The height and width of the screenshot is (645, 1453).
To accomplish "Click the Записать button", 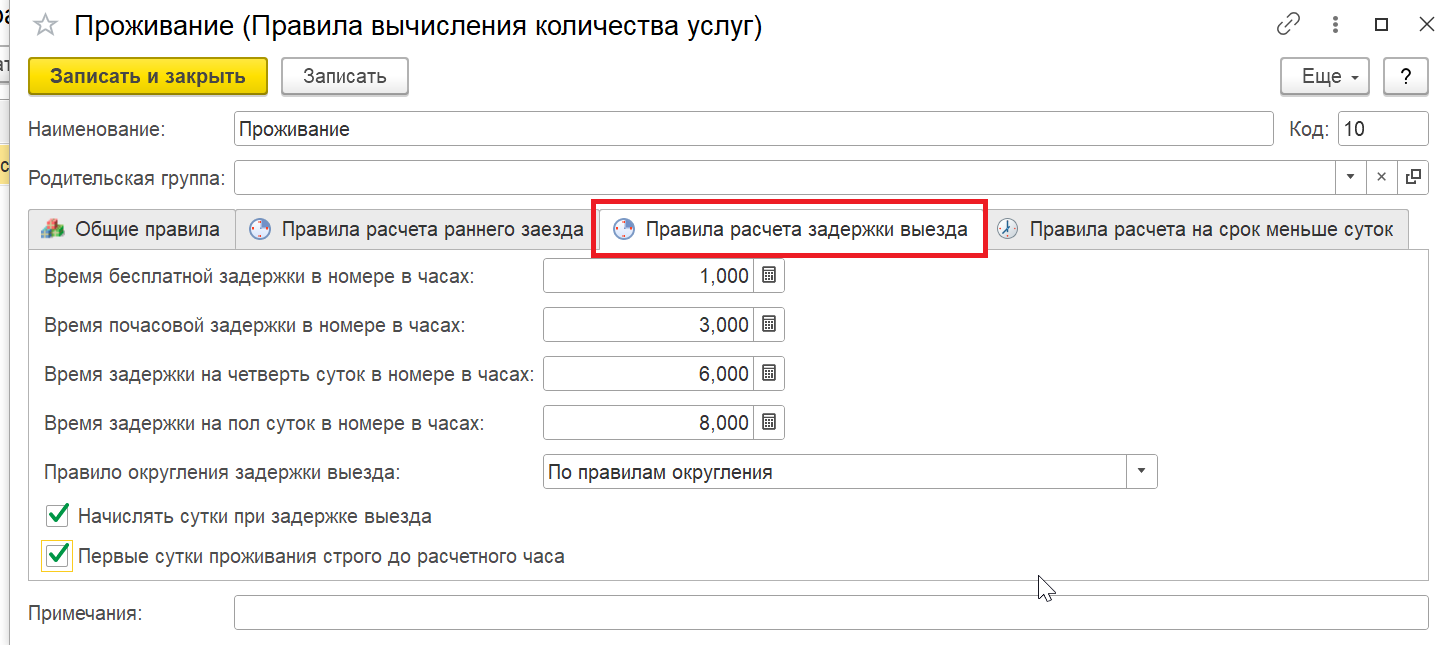I will pos(345,76).
